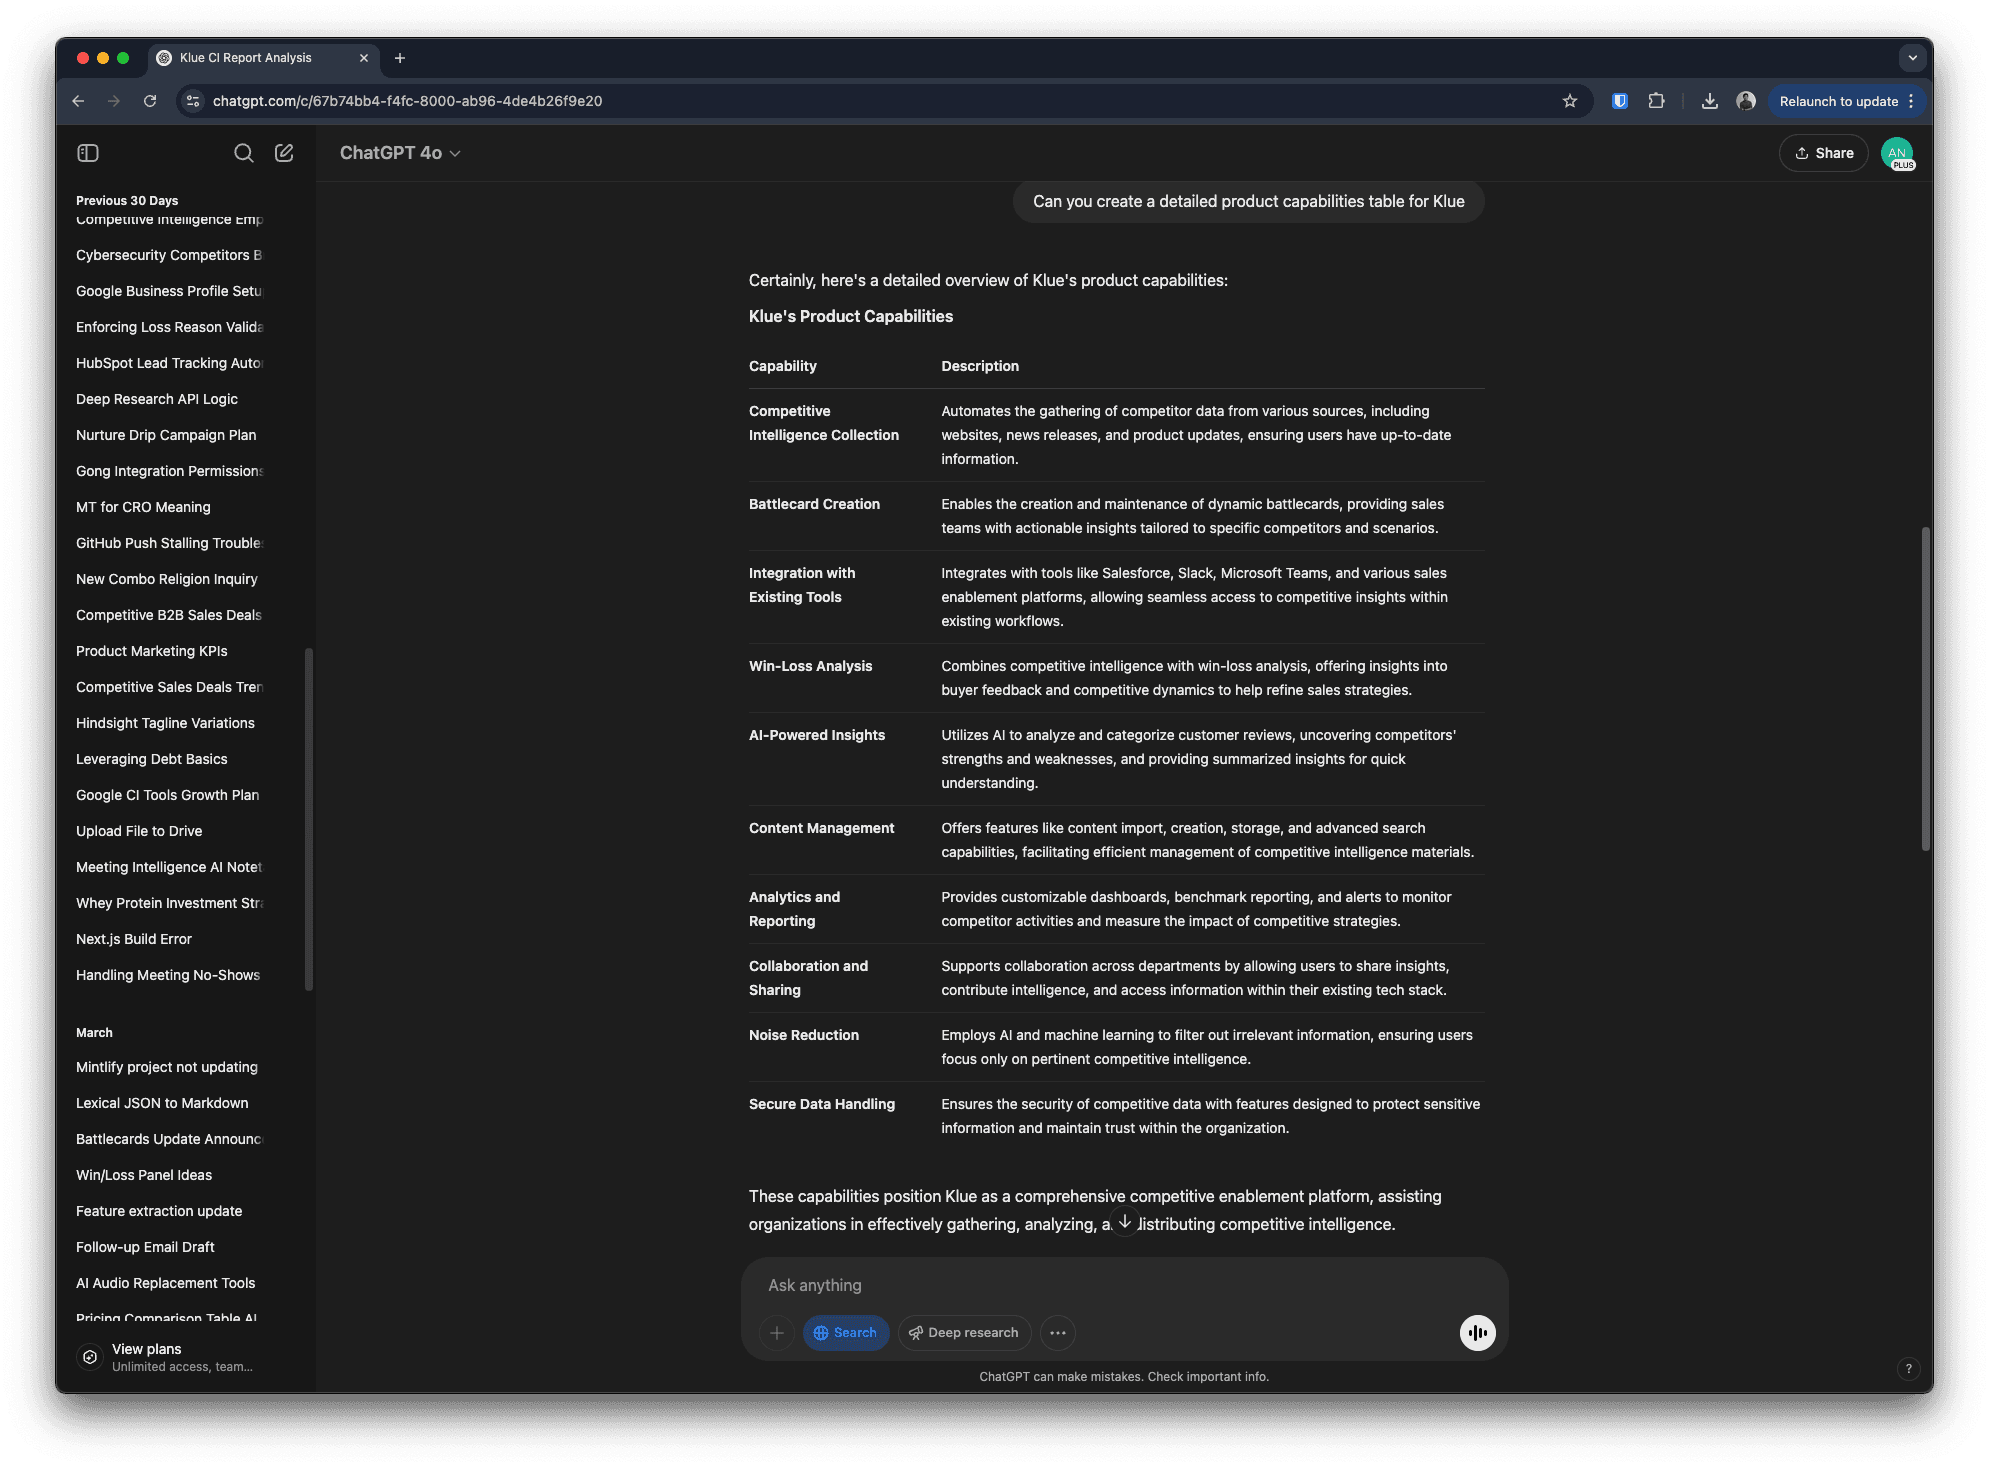The image size is (1989, 1467).
Task: Open the browser extensions puzzle icon
Action: 1657,101
